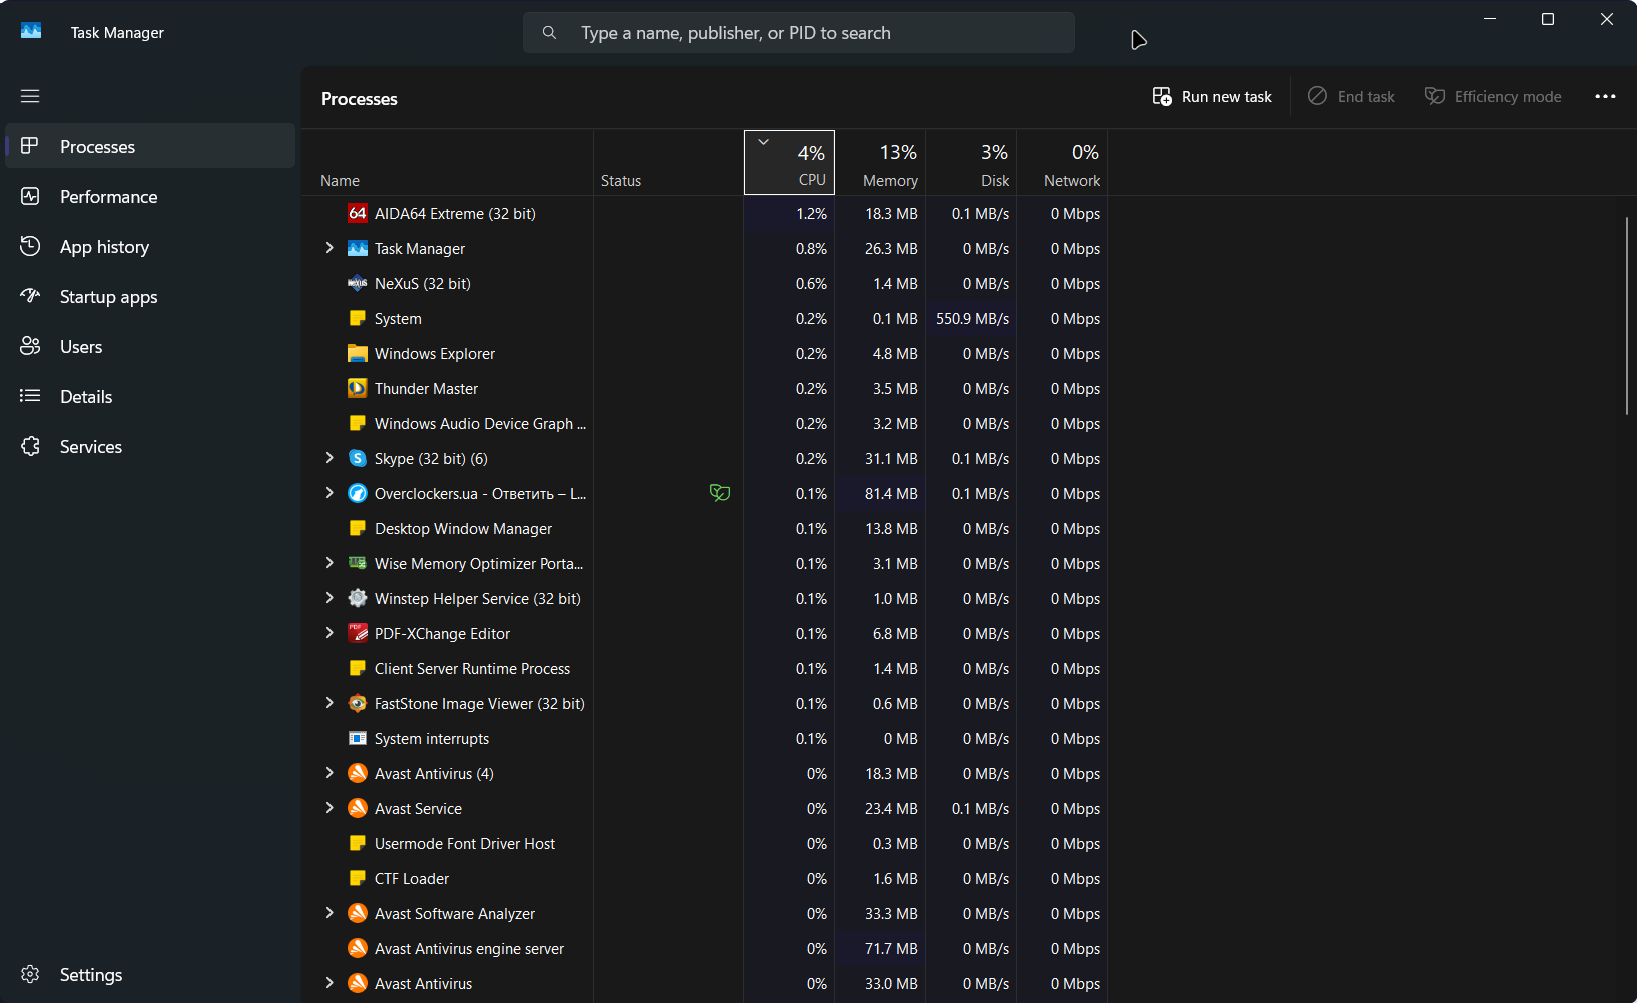1637x1003 pixels.
Task: Select the Processes page in sidebar
Action: click(150, 146)
